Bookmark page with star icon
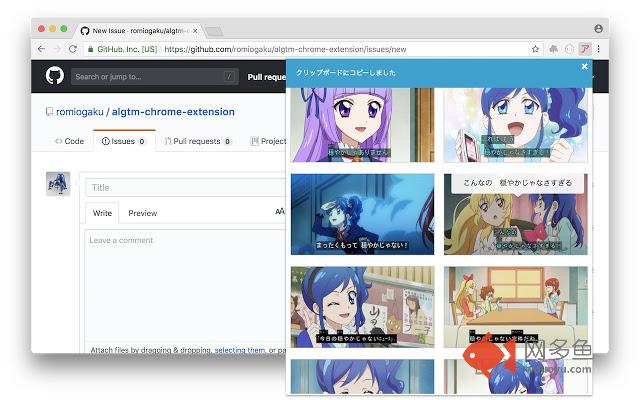The height and width of the screenshot is (400, 640). point(535,49)
